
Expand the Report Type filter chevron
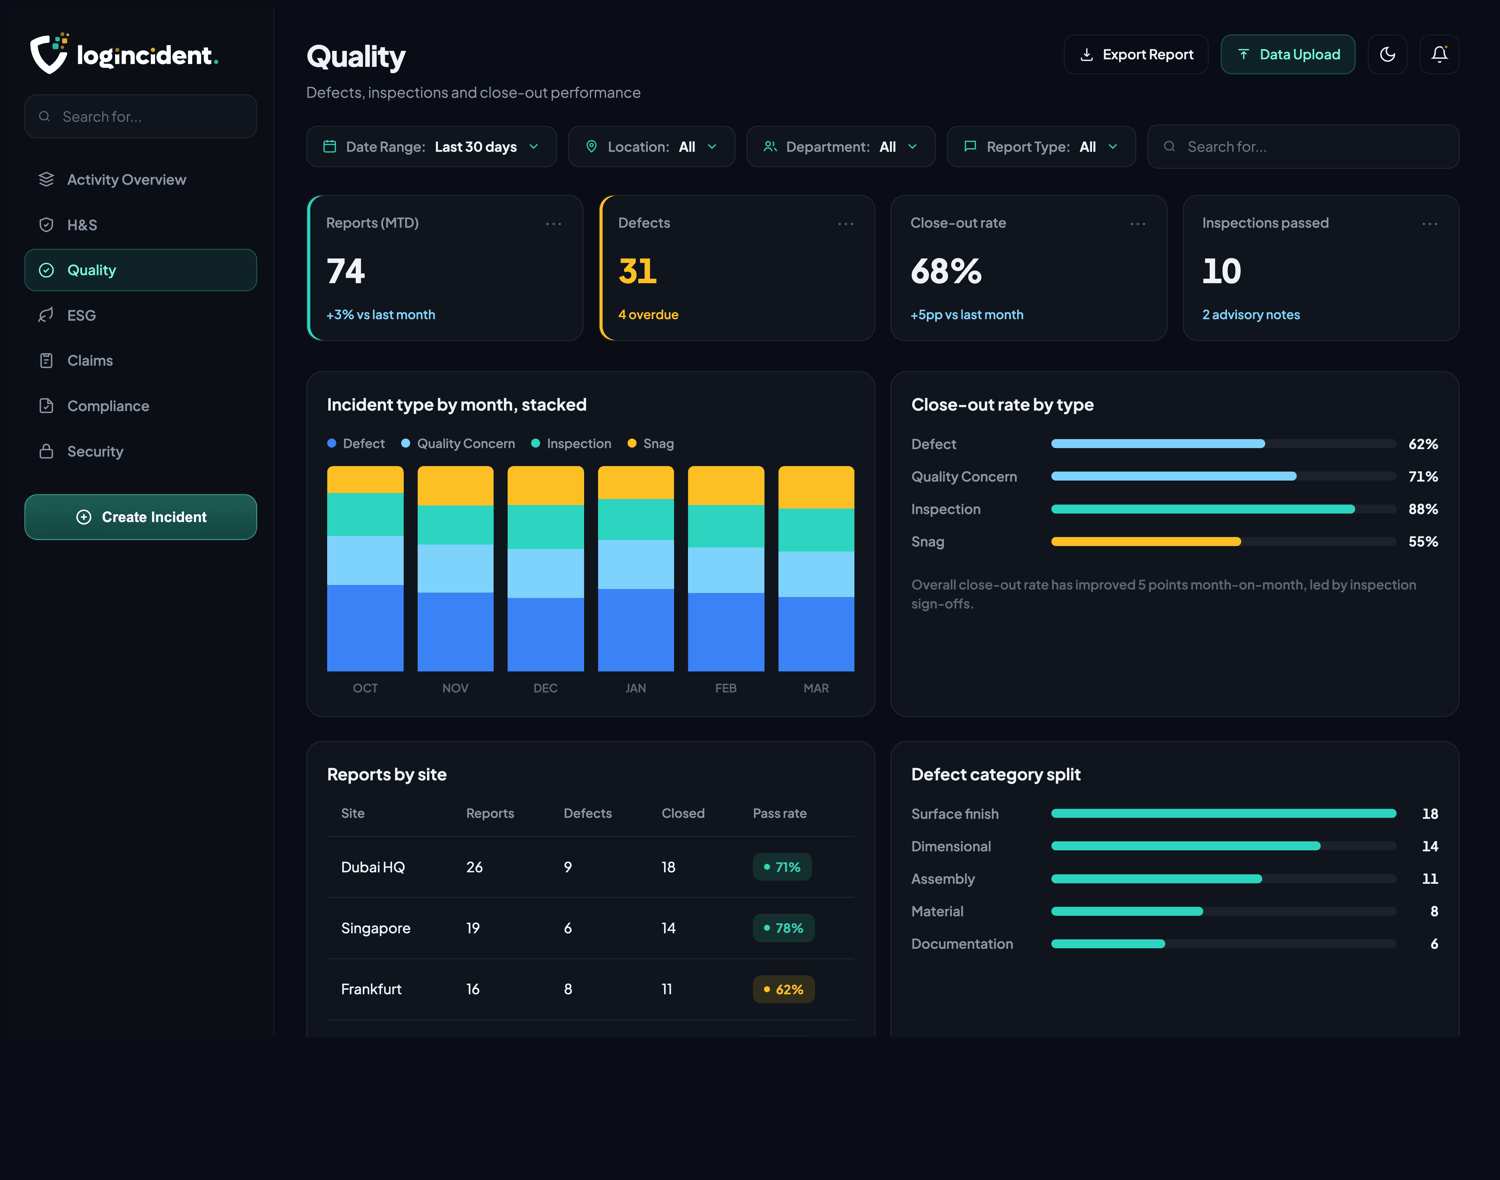click(1113, 147)
